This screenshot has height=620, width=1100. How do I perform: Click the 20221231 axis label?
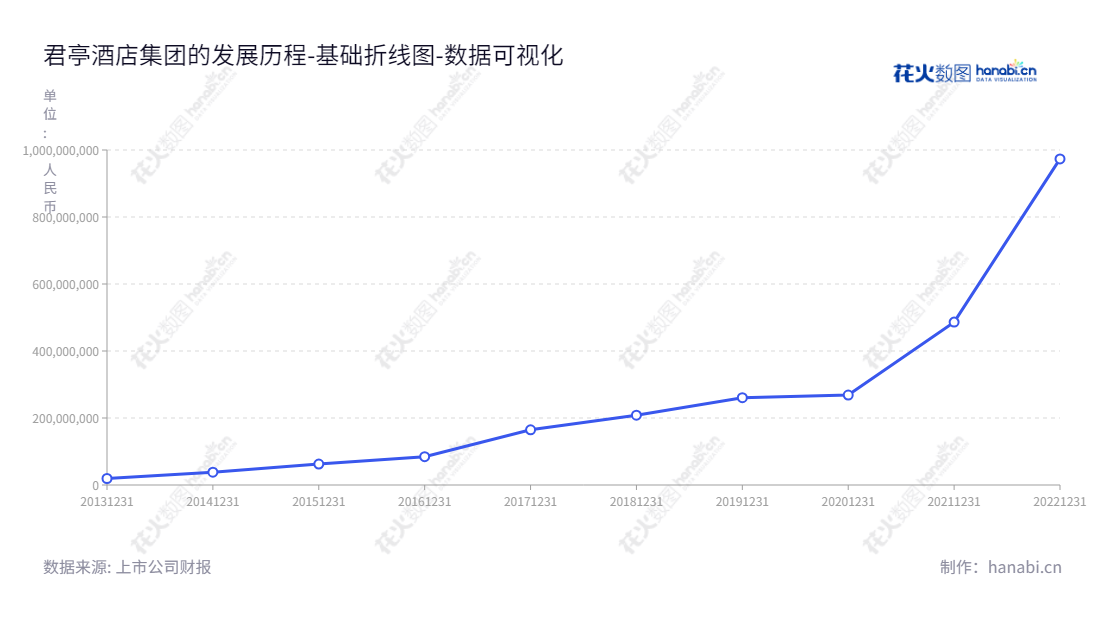tap(1059, 500)
